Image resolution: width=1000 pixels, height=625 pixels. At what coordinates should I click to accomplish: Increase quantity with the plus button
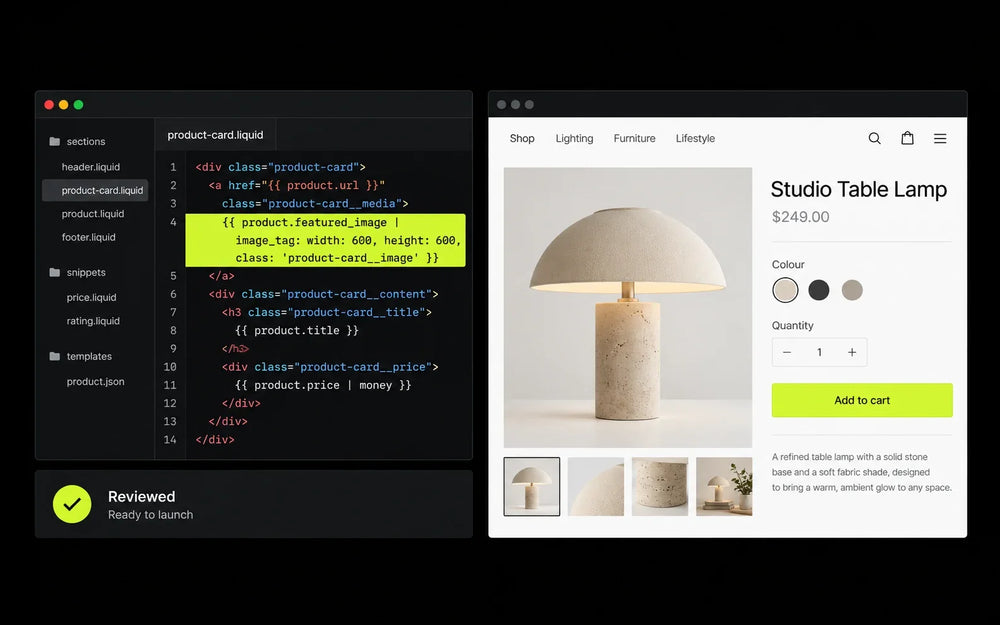coord(851,352)
